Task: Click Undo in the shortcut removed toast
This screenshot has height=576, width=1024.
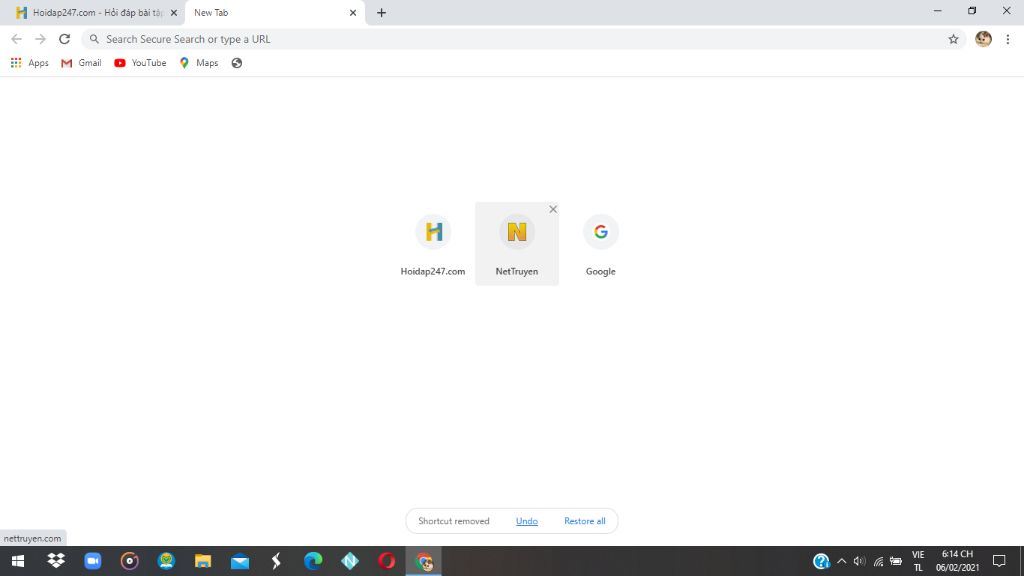Action: (526, 521)
